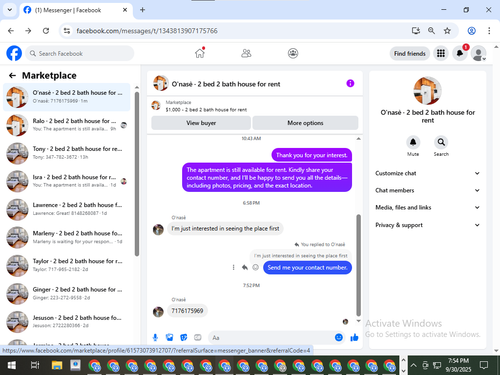Open Isra conversation in list
The width and height of the screenshot is (500, 375).
[67, 181]
